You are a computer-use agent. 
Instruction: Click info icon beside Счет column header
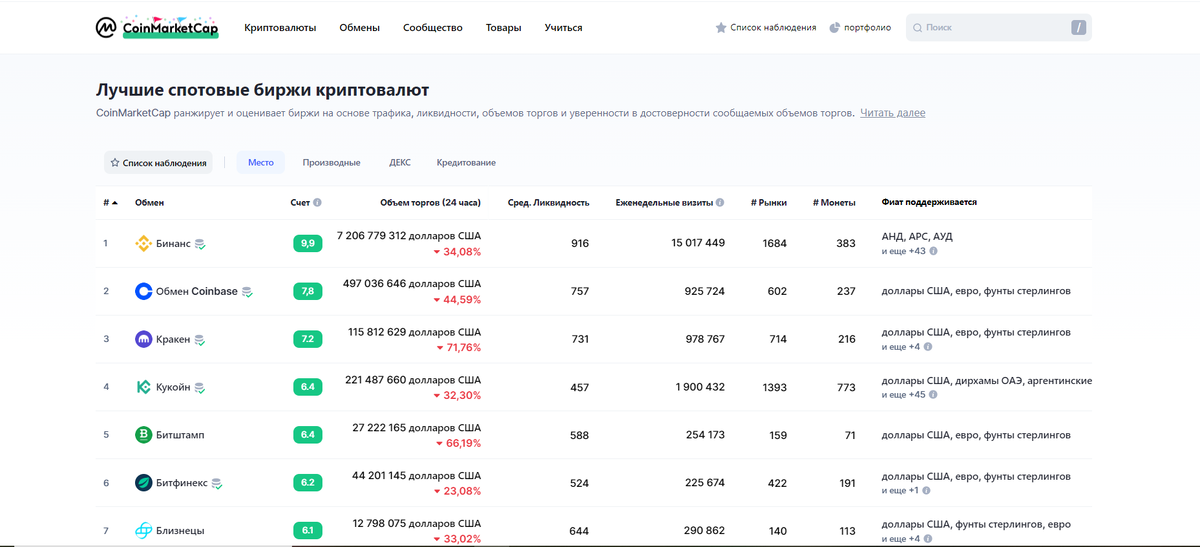coord(317,202)
